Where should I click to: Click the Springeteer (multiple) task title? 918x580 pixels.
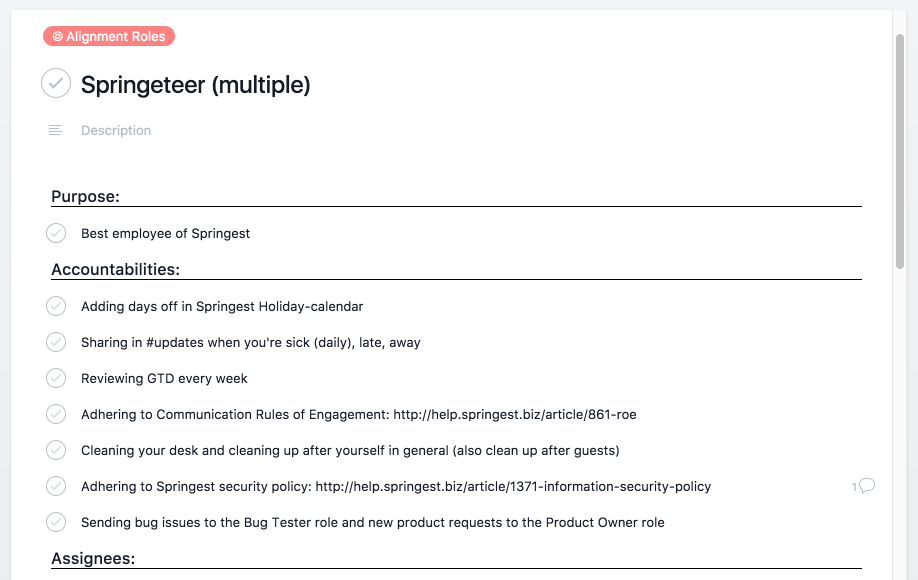tap(196, 85)
